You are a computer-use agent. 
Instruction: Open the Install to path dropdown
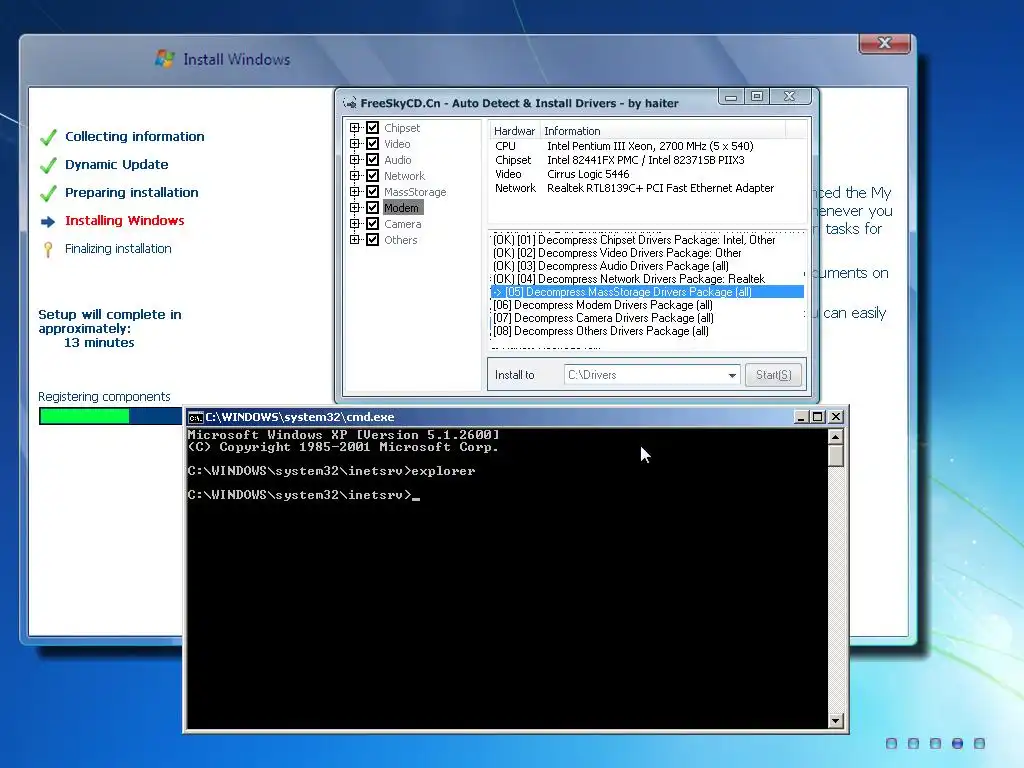coord(731,375)
